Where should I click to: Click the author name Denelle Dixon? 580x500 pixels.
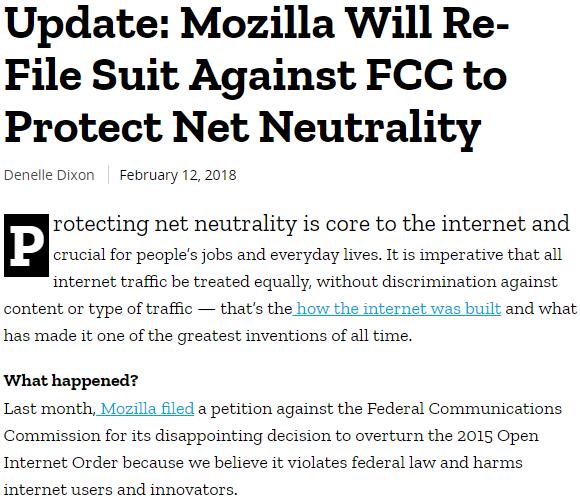coord(49,175)
